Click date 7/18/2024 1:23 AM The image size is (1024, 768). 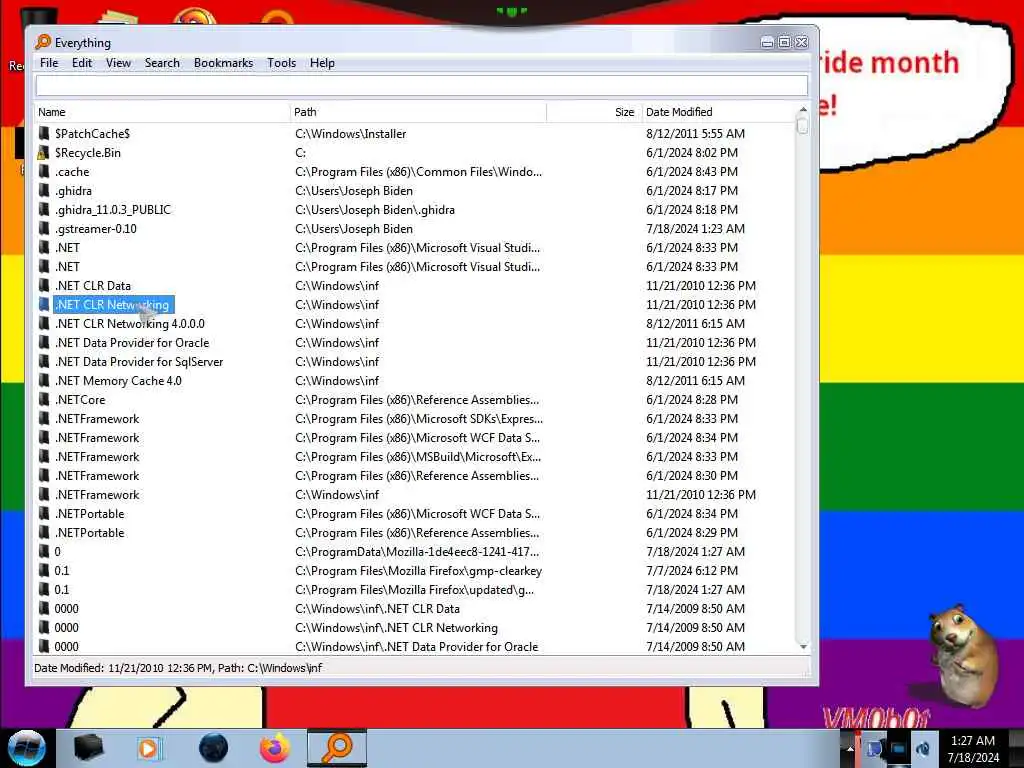click(695, 229)
